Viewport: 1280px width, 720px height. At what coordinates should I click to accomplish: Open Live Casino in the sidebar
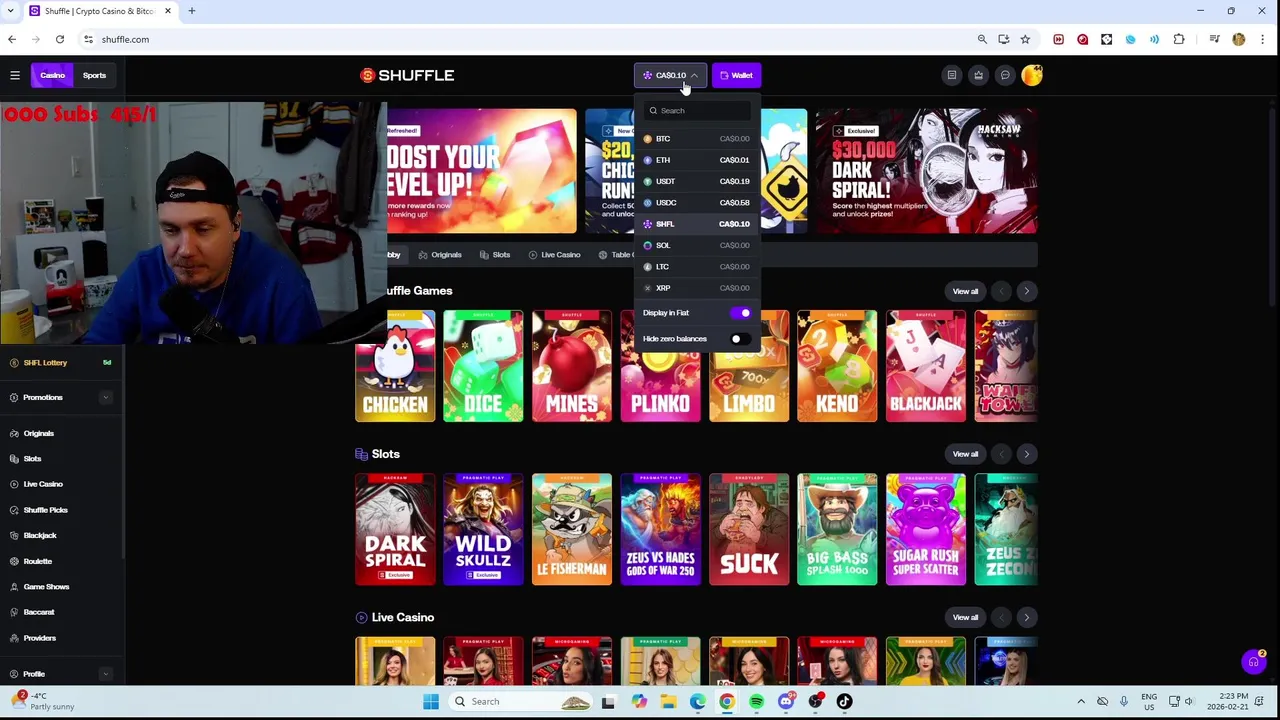(x=42, y=484)
